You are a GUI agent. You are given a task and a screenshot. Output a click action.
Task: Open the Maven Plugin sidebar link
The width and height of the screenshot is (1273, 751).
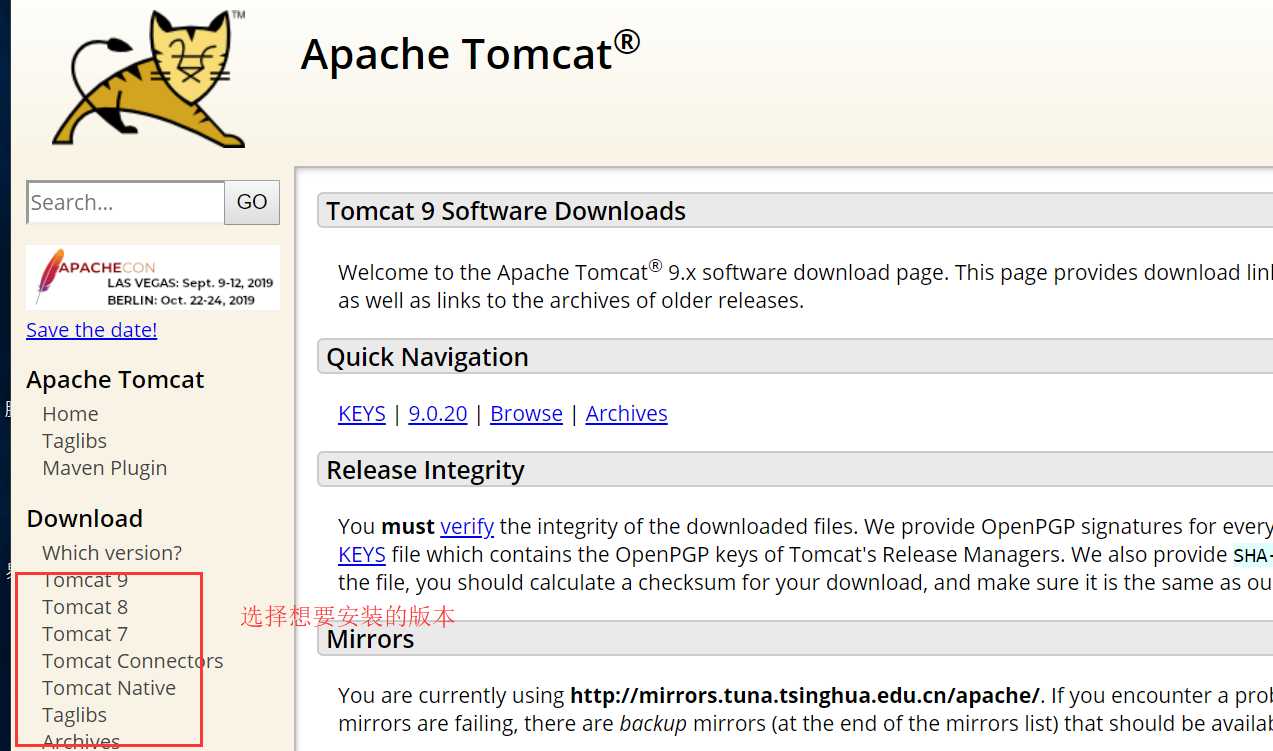pos(105,468)
